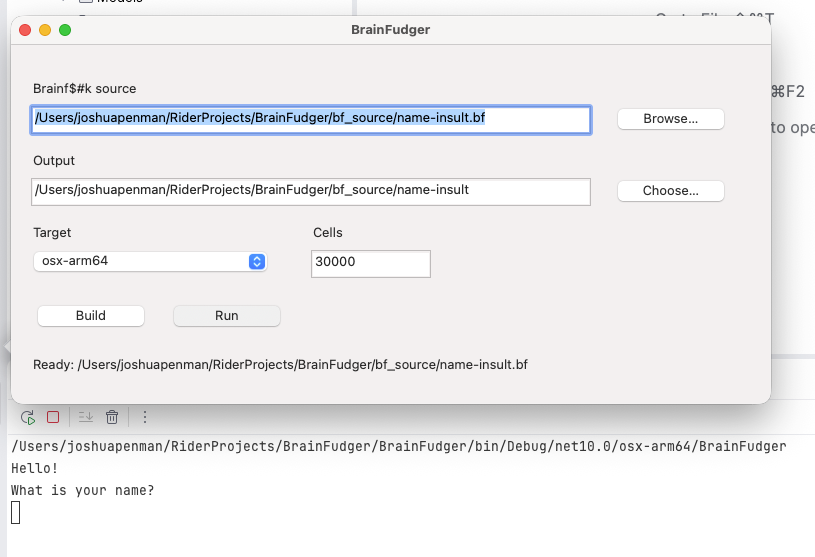
Task: Click the "Hello!" console line
Action: (x=34, y=468)
